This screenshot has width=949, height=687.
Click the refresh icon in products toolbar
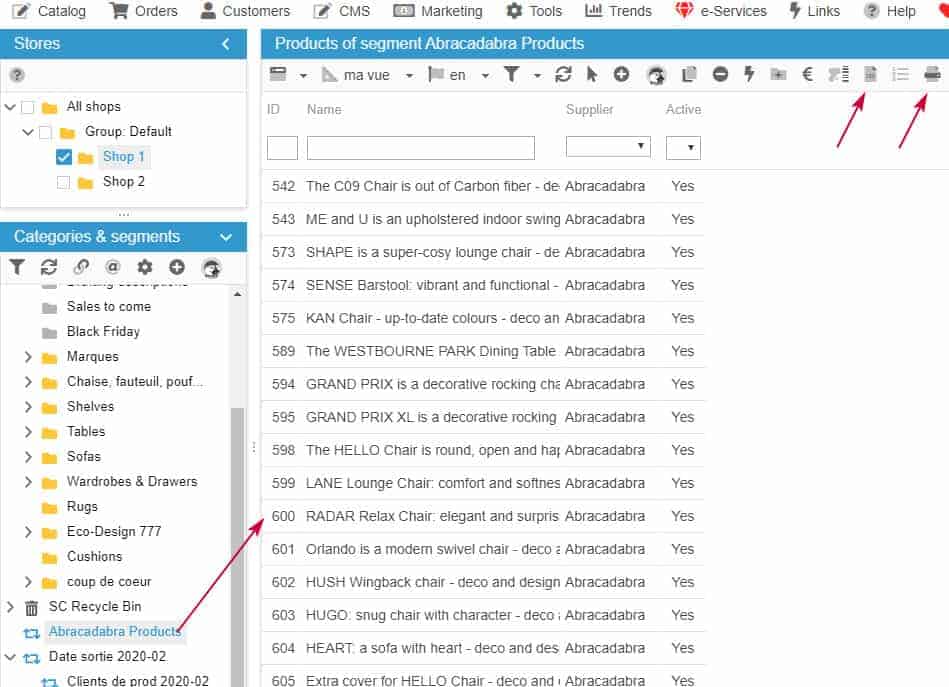[564, 74]
